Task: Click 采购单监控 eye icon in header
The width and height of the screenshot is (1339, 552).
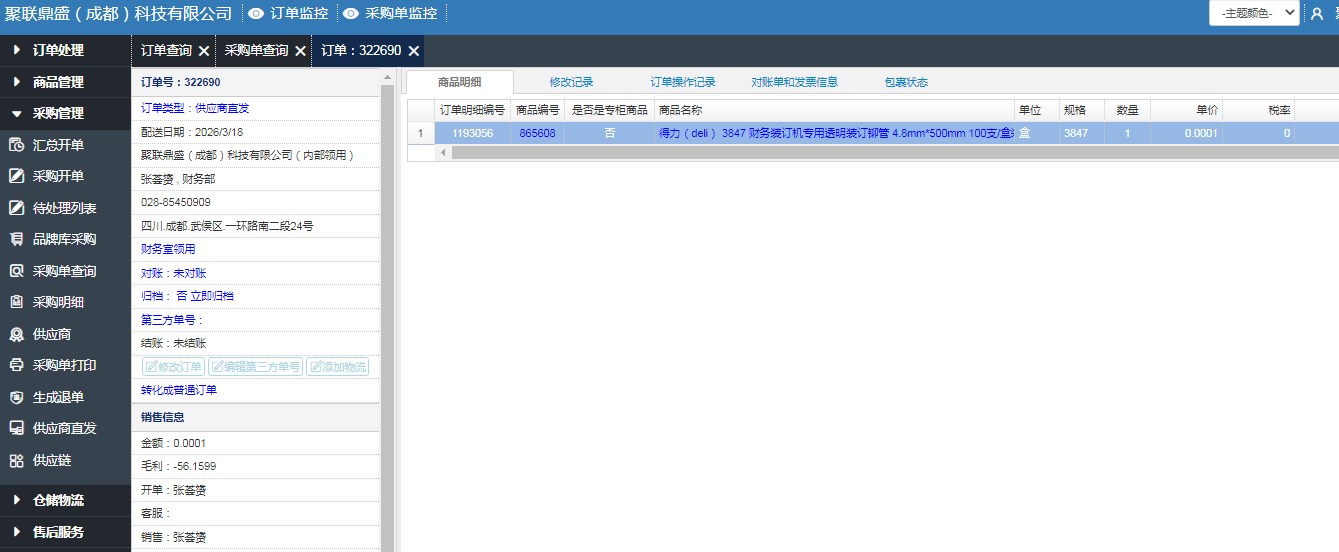Action: [x=350, y=14]
